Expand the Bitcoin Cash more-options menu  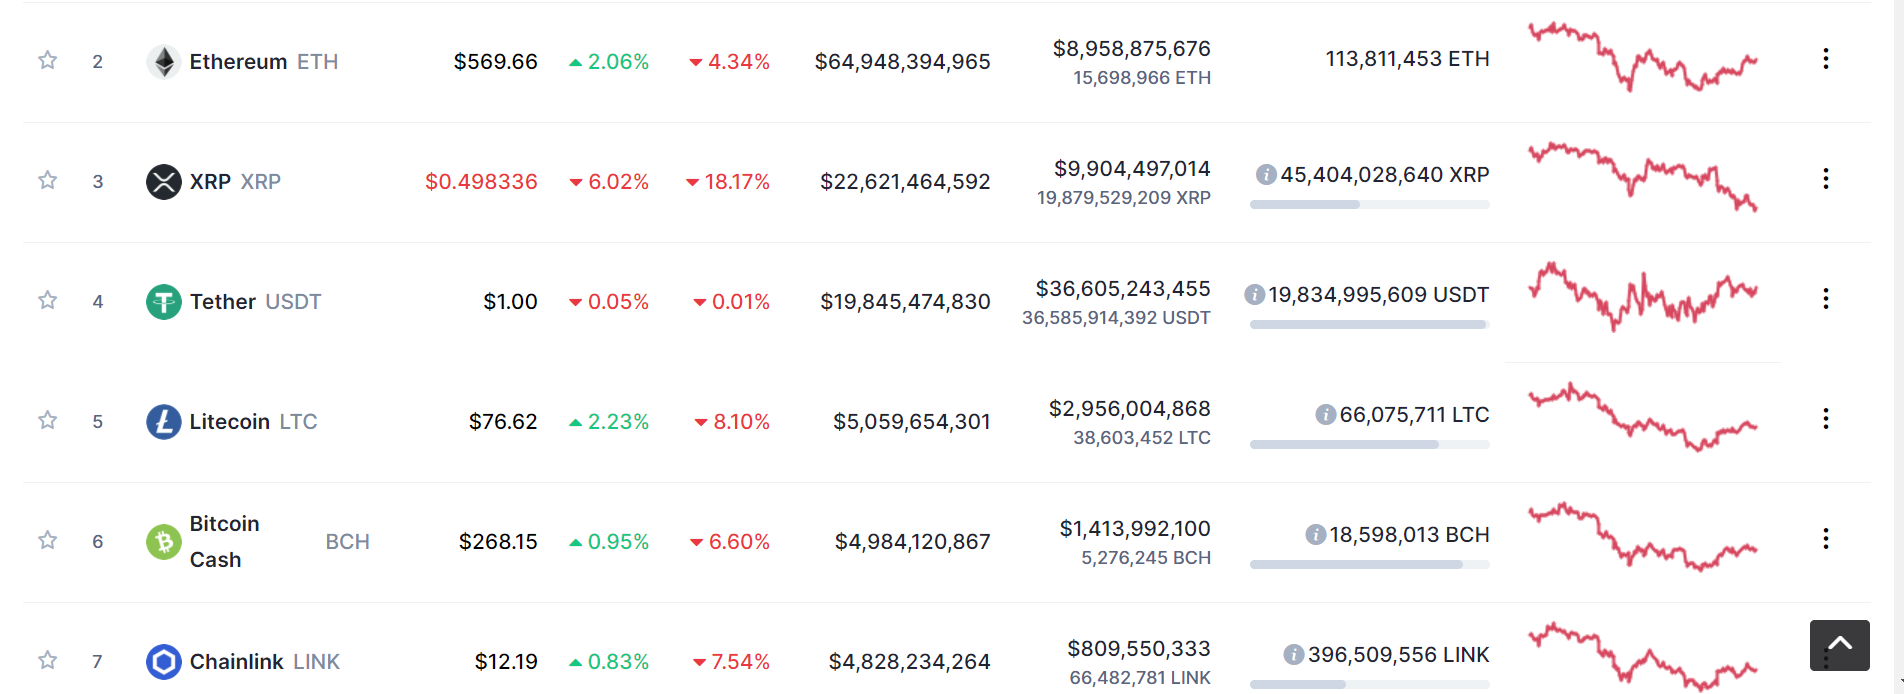[x=1826, y=539]
